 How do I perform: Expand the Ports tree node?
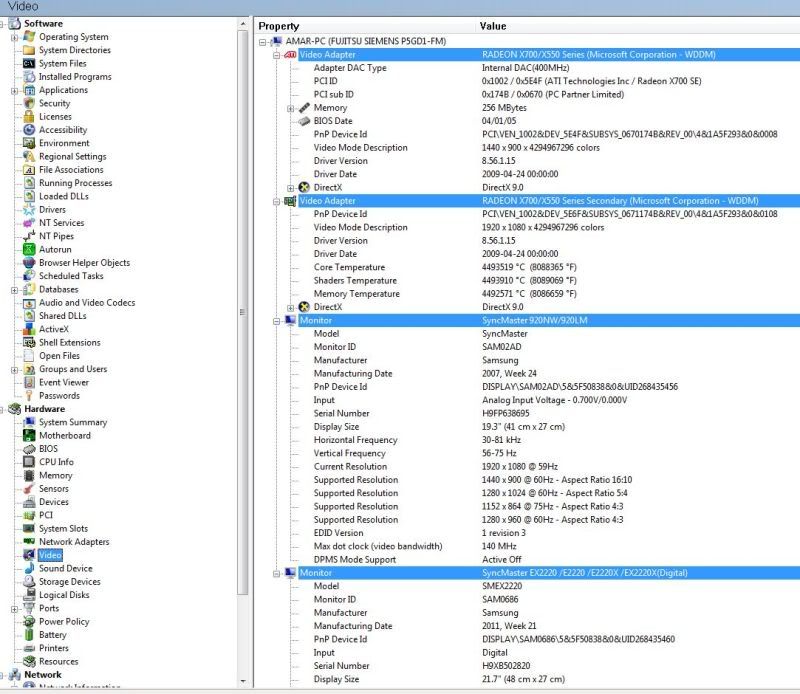pos(14,609)
